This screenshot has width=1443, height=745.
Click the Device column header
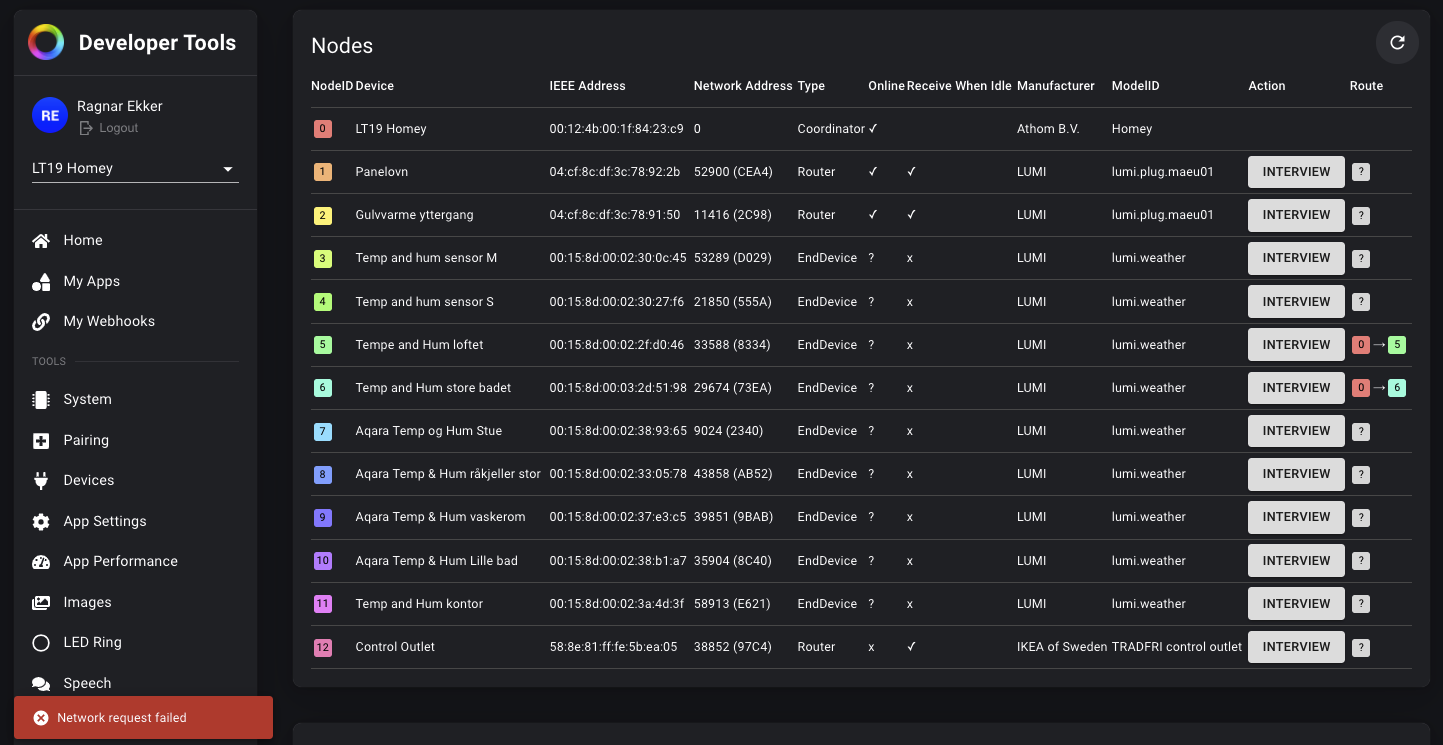tap(375, 86)
